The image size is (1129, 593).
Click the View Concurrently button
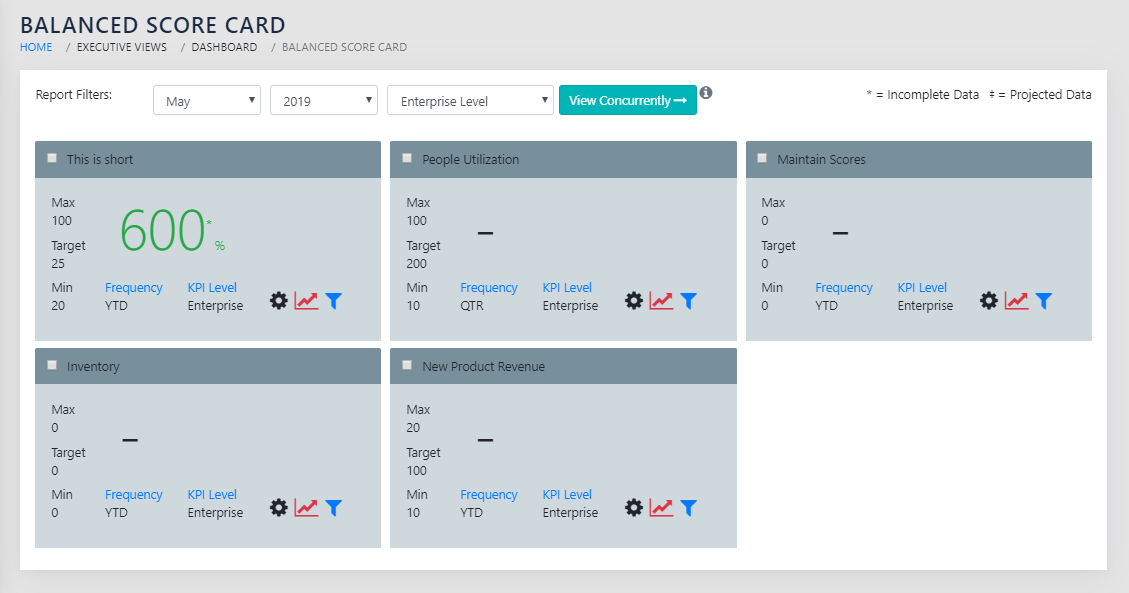click(627, 100)
